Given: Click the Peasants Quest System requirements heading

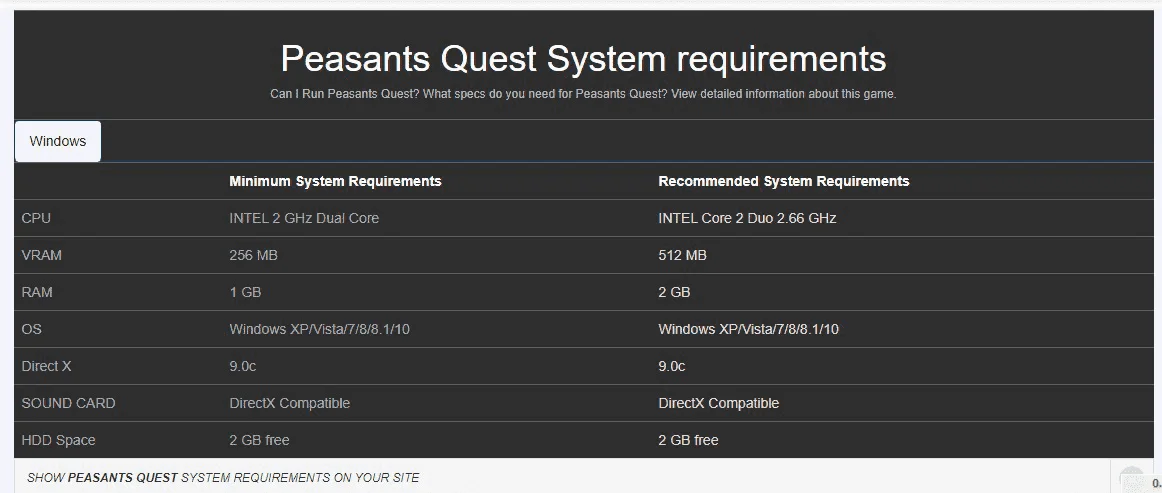Looking at the screenshot, I should point(583,58).
